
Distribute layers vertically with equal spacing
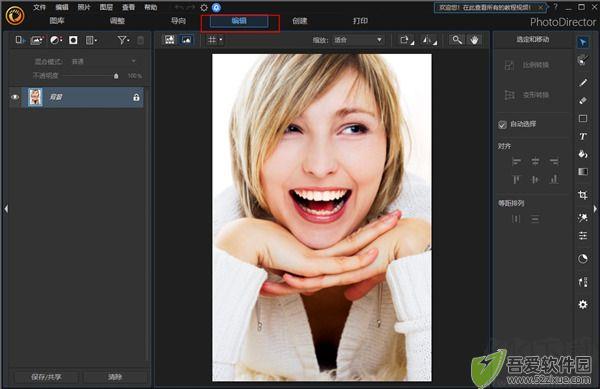pyautogui.click(x=535, y=219)
